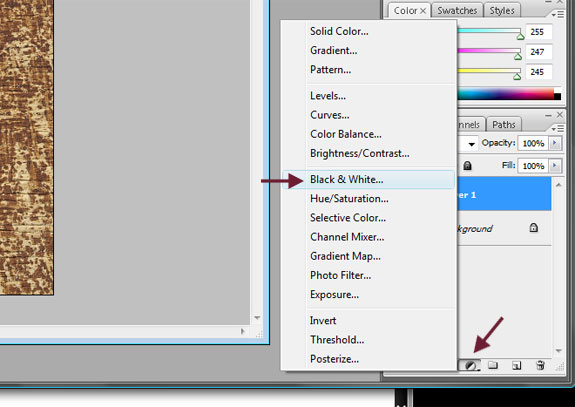Click Layers panel scroll up arrow
Viewport: 575px width, 407px height.
click(558, 185)
